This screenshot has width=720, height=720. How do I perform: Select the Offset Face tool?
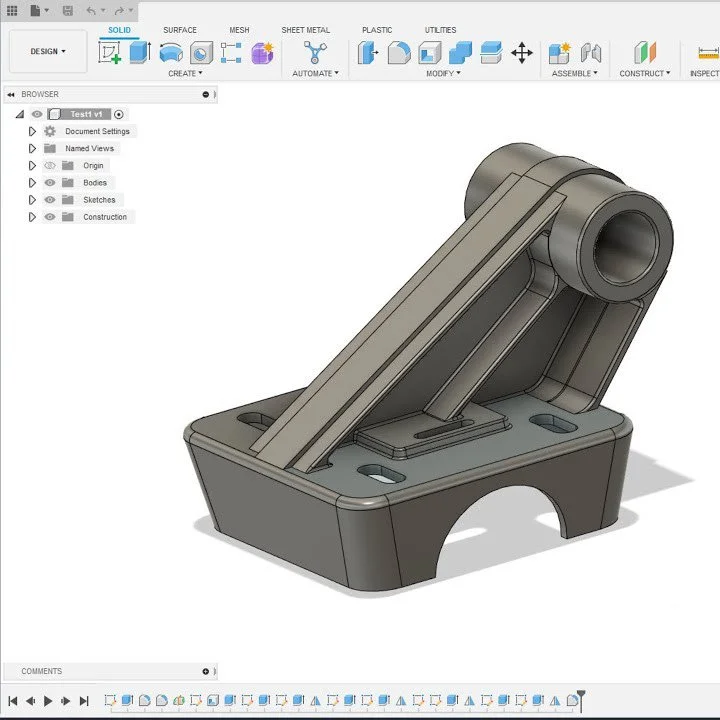pos(491,52)
